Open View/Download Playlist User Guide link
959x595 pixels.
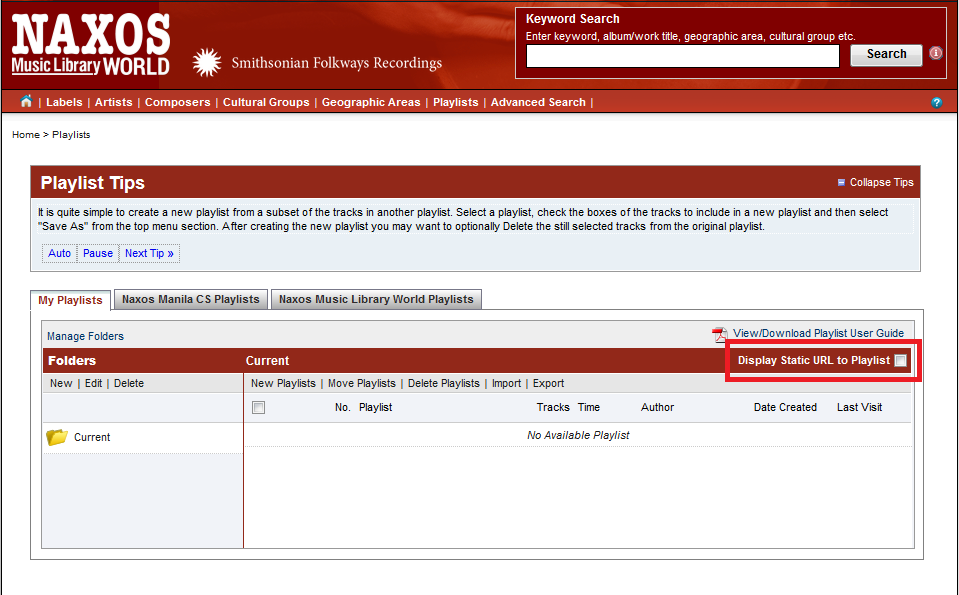818,333
